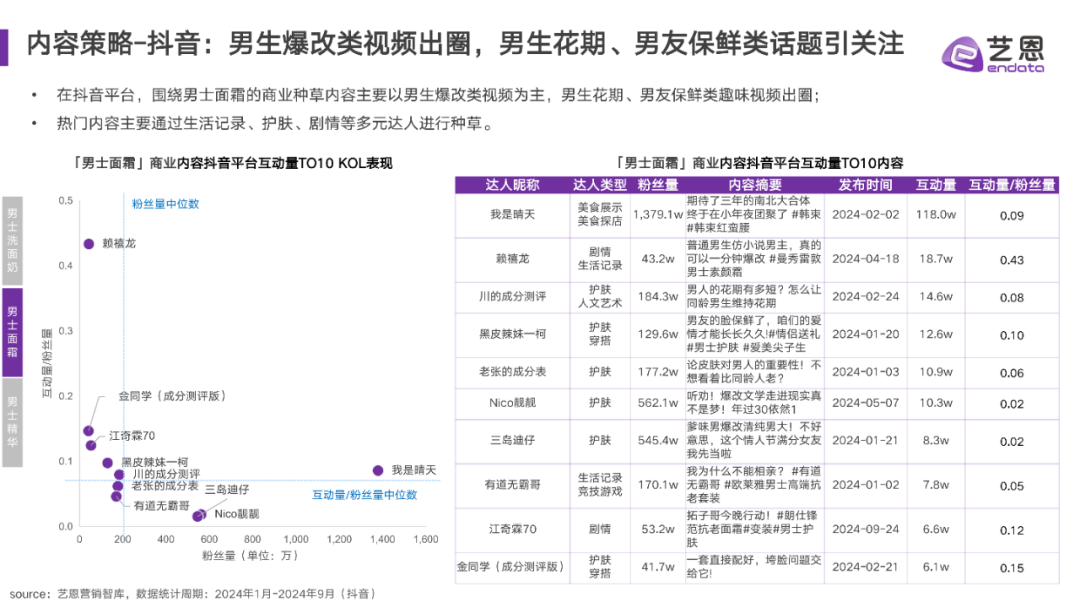Screen dimensions: 1080x608
Task: Click the 三岛迪仔 name cell in table
Action: 512,440
